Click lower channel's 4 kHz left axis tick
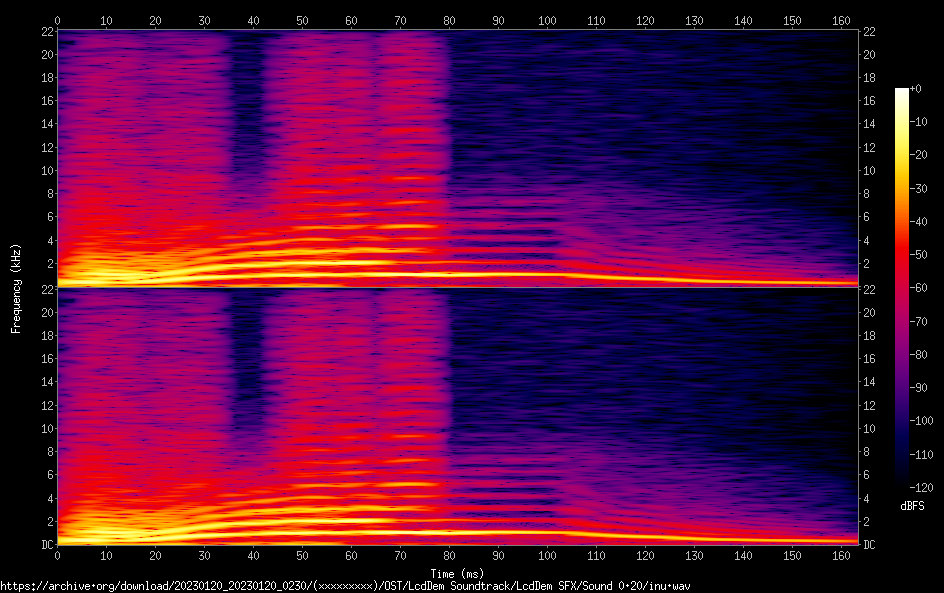 [48, 498]
